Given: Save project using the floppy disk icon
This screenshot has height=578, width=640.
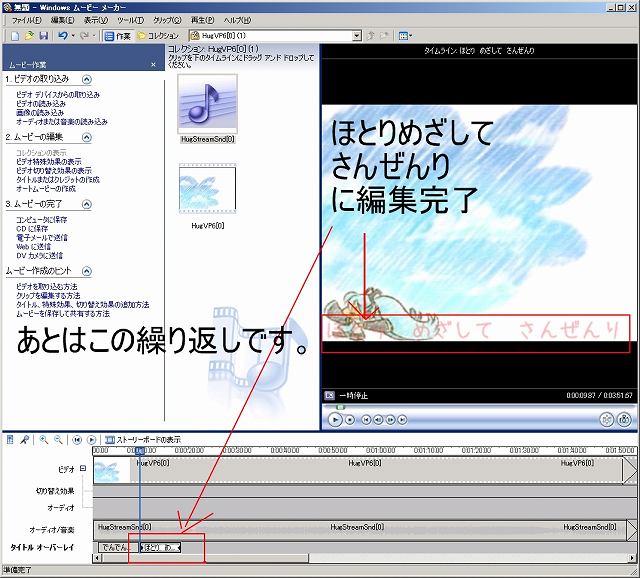Looking at the screenshot, I should [x=43, y=36].
